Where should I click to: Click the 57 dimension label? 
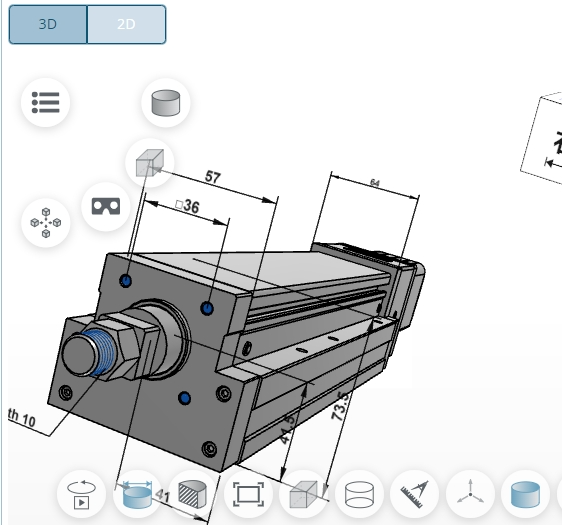(x=213, y=177)
